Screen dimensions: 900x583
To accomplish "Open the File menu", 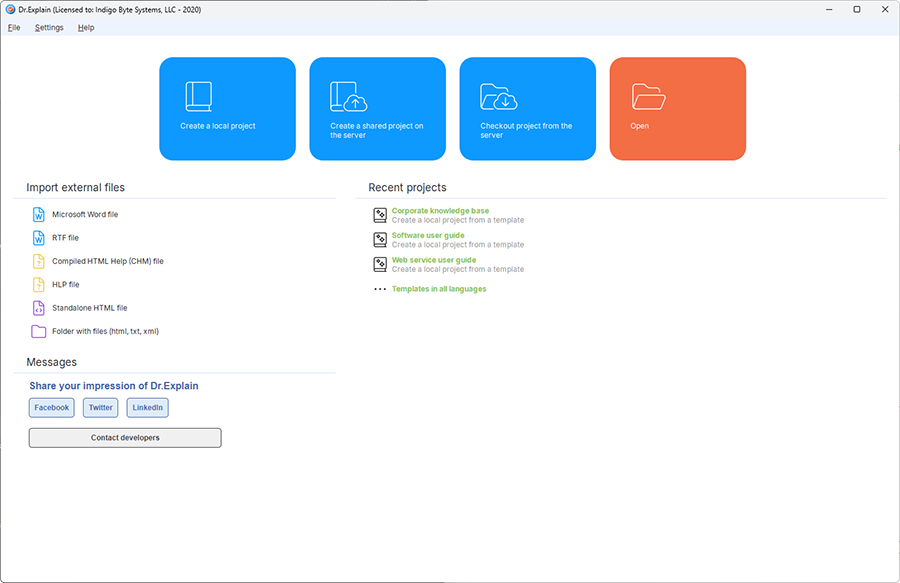I will click(x=14, y=28).
